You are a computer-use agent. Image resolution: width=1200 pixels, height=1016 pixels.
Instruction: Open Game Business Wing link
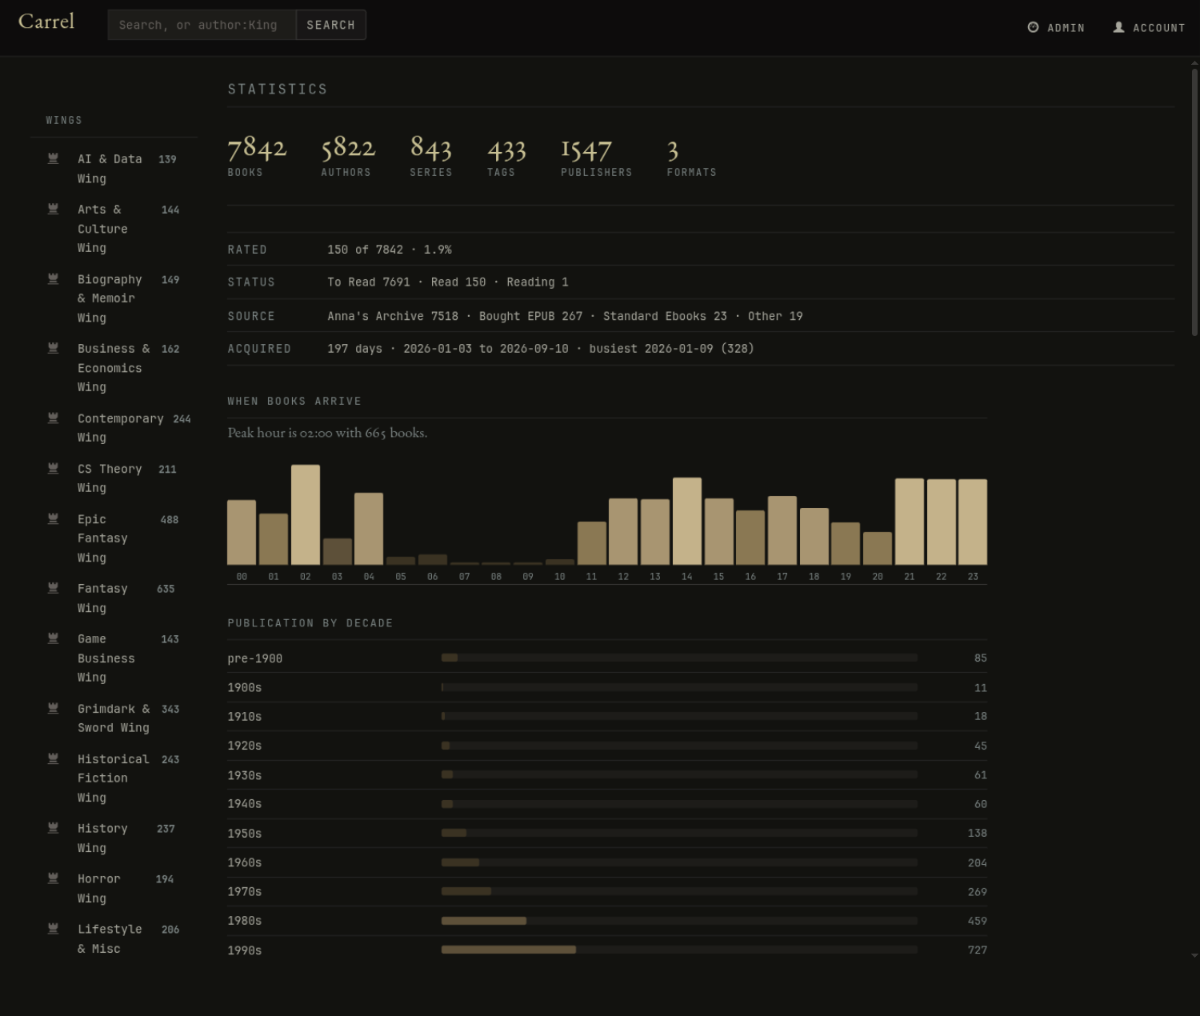pos(106,658)
